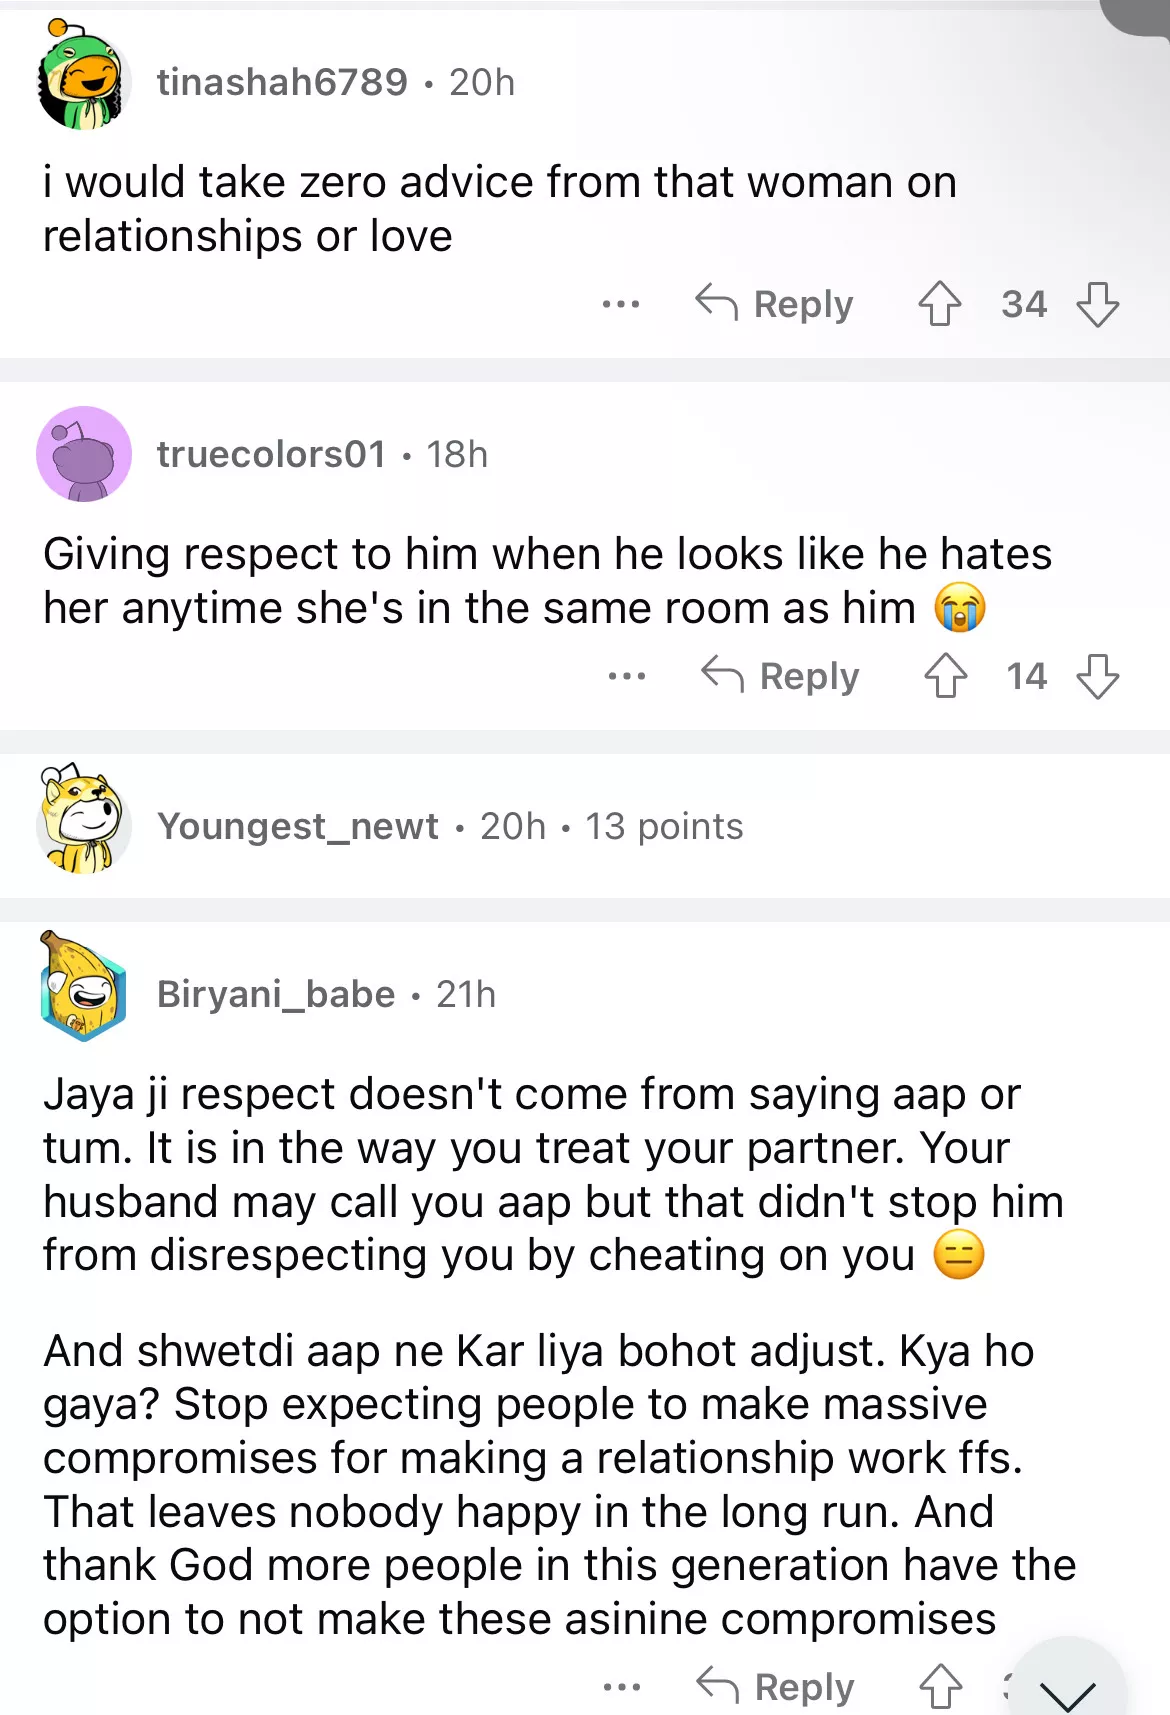Open more options on truecolors01's comment
Viewport: 1170px width, 1715px height.
click(x=627, y=676)
